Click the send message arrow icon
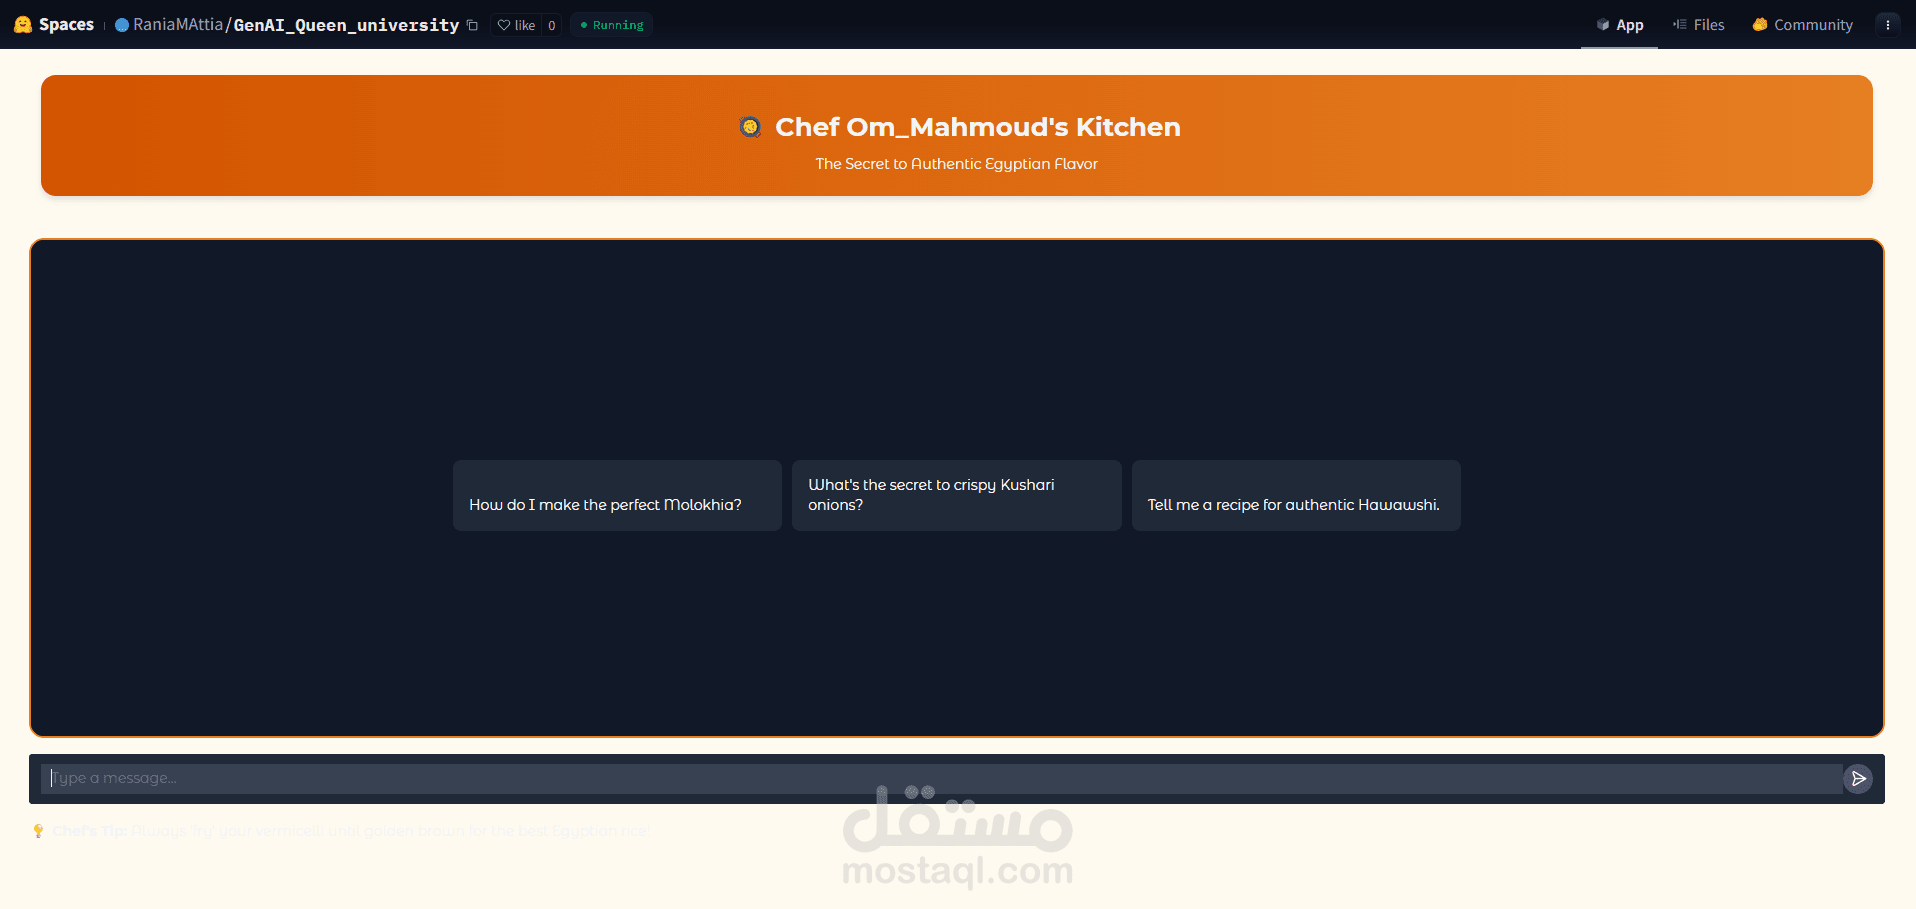The width and height of the screenshot is (1916, 909). pyautogui.click(x=1858, y=778)
